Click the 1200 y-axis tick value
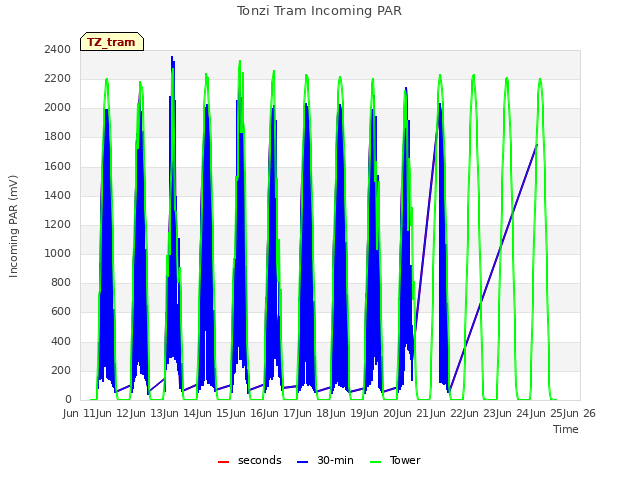 (58, 224)
